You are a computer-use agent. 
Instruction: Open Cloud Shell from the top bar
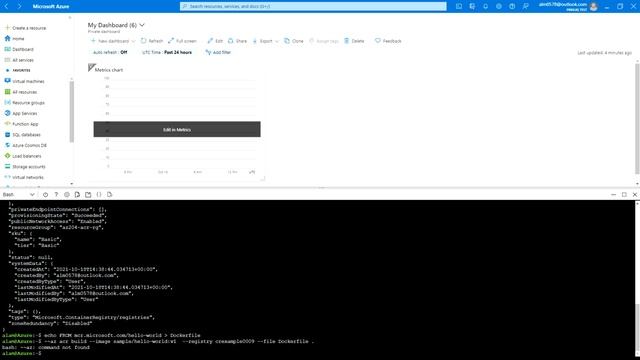[459, 7]
